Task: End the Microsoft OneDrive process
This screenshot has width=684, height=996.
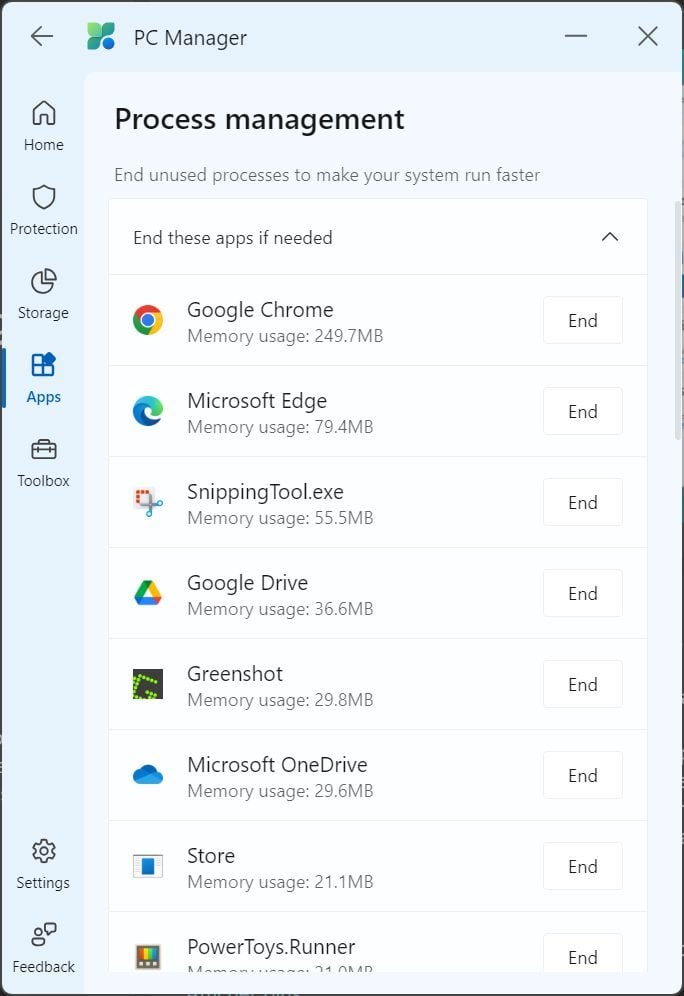Action: (x=582, y=775)
